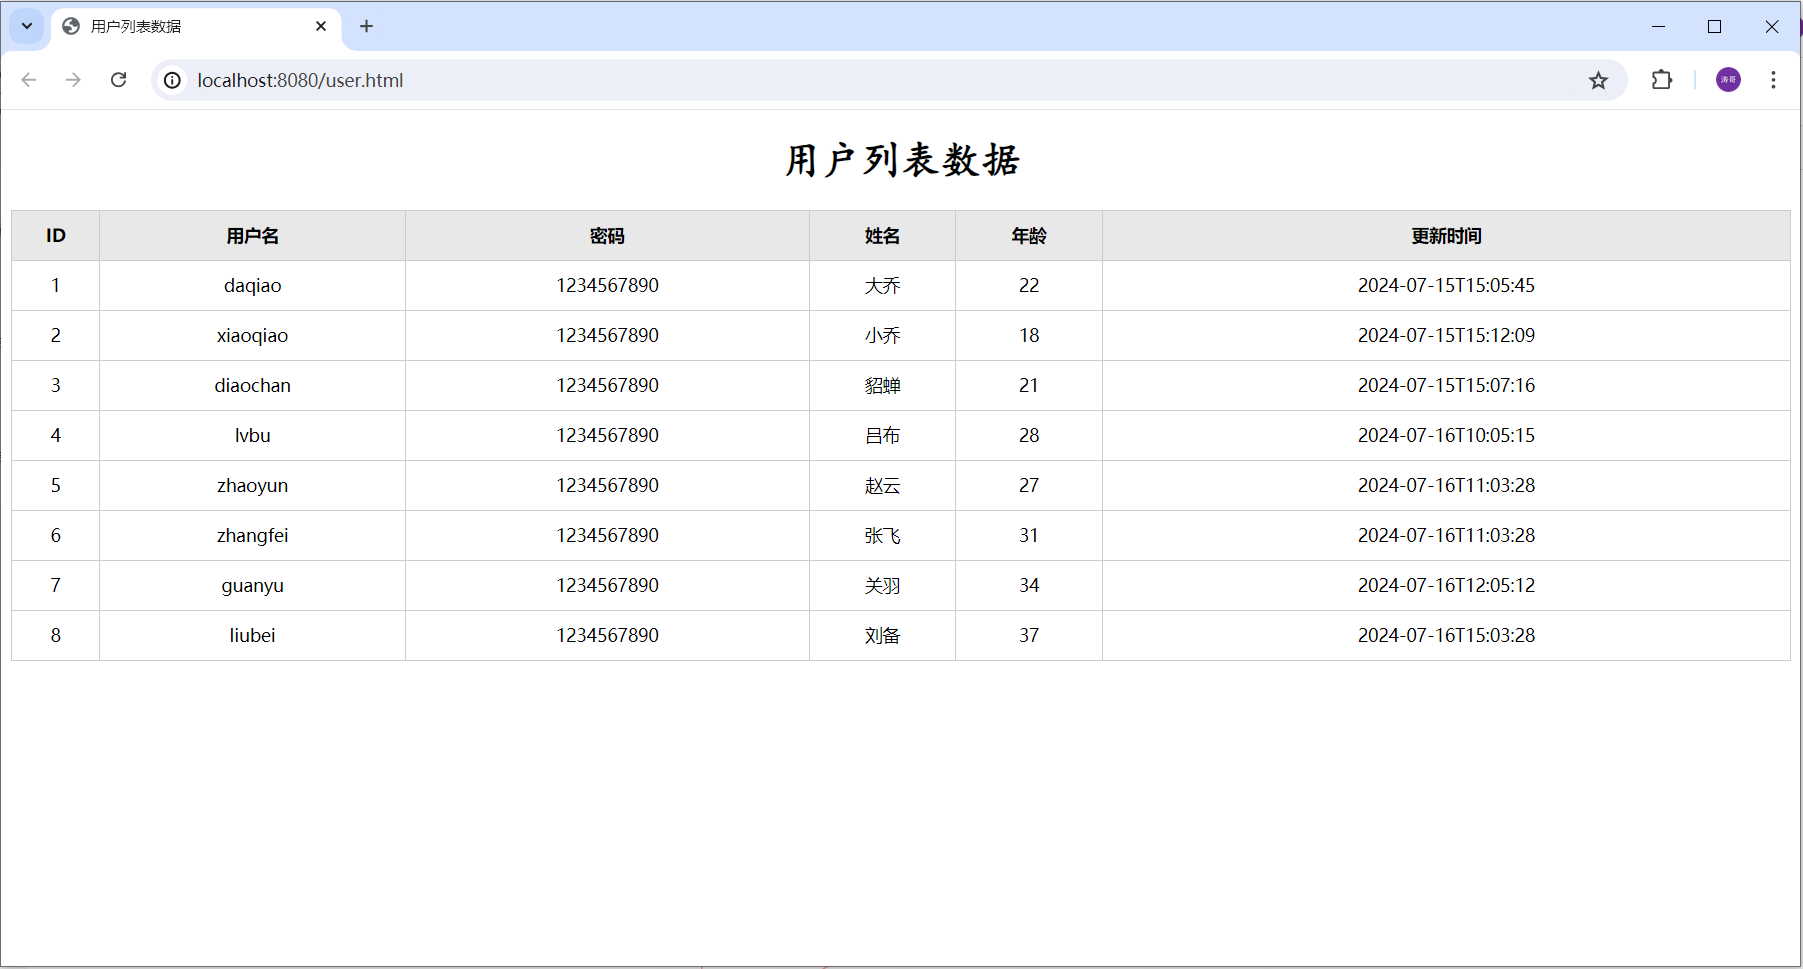Click password cell in the diaochan row
This screenshot has width=1803, height=969.
coord(608,386)
